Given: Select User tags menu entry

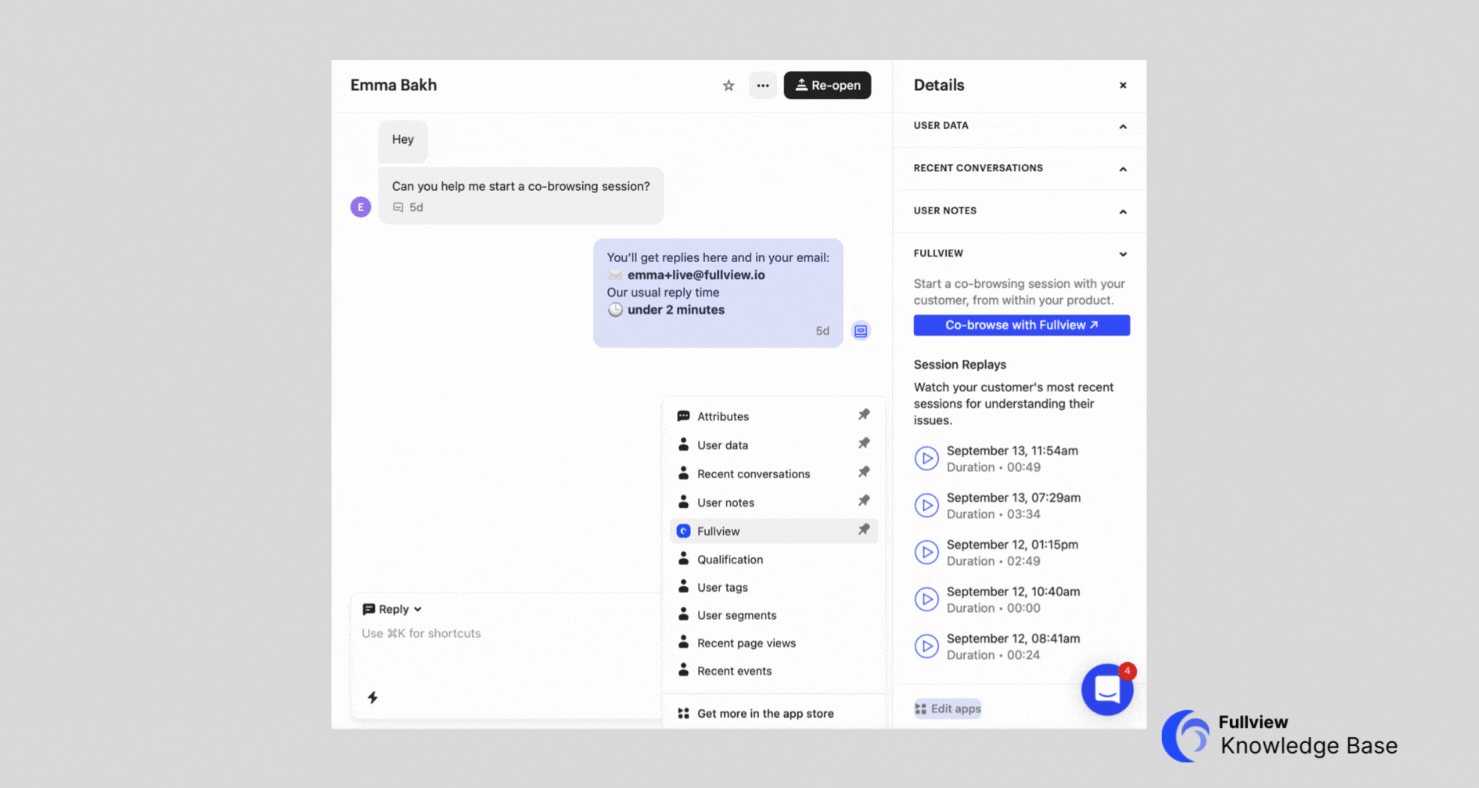Looking at the screenshot, I should 774,587.
